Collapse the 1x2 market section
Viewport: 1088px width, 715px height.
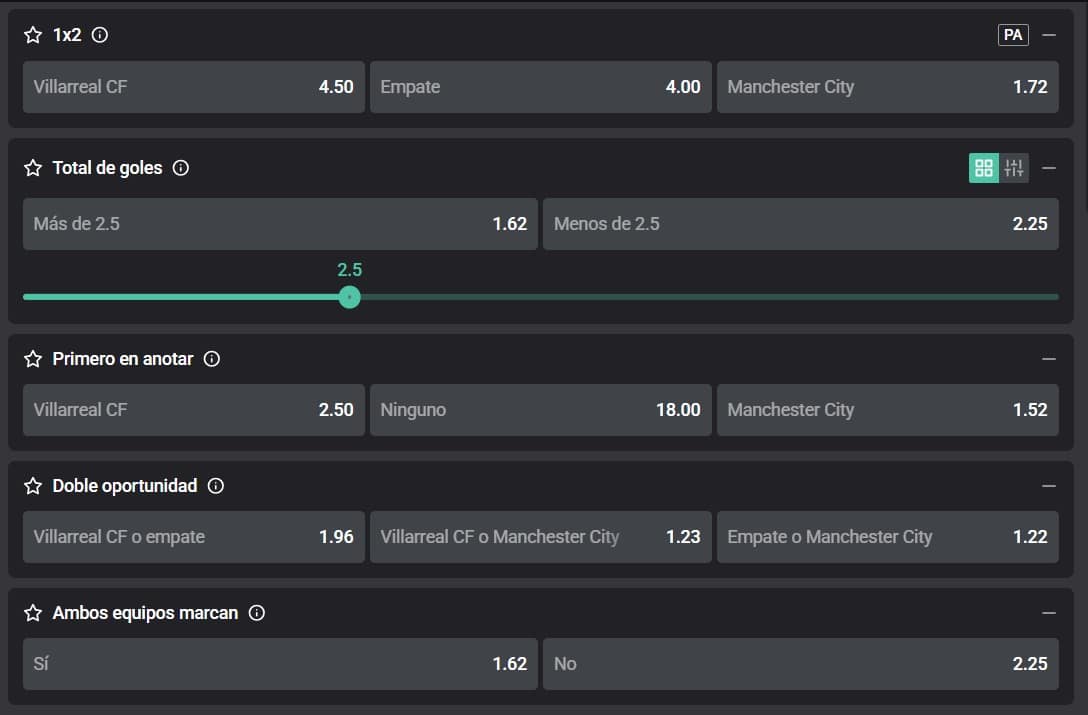pyautogui.click(x=1049, y=35)
